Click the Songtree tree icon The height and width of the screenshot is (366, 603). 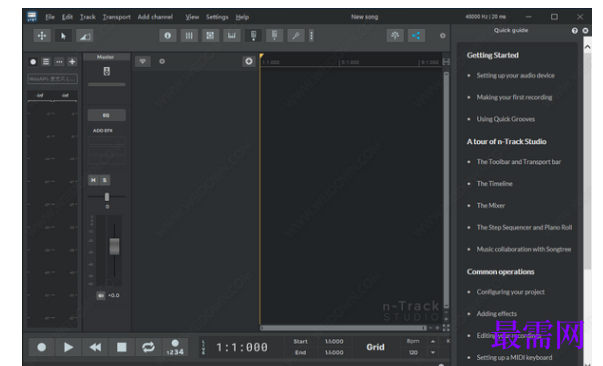pos(395,35)
